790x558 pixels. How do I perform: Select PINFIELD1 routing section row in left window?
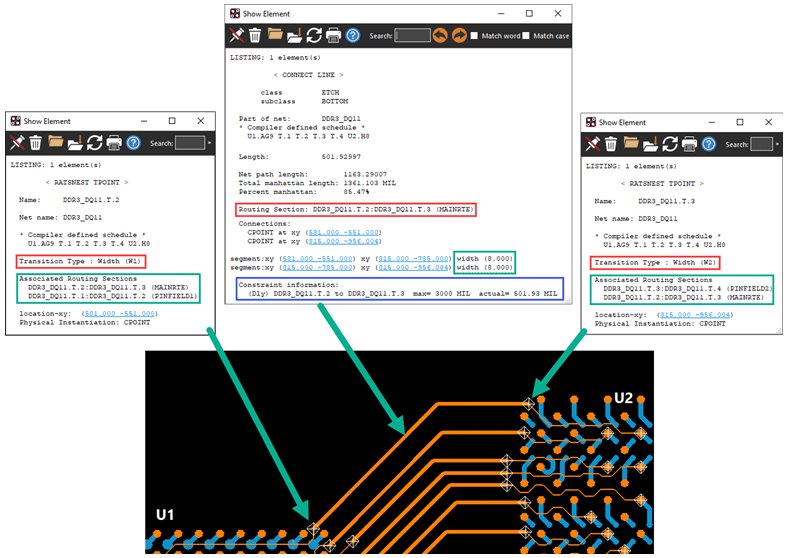[113, 296]
